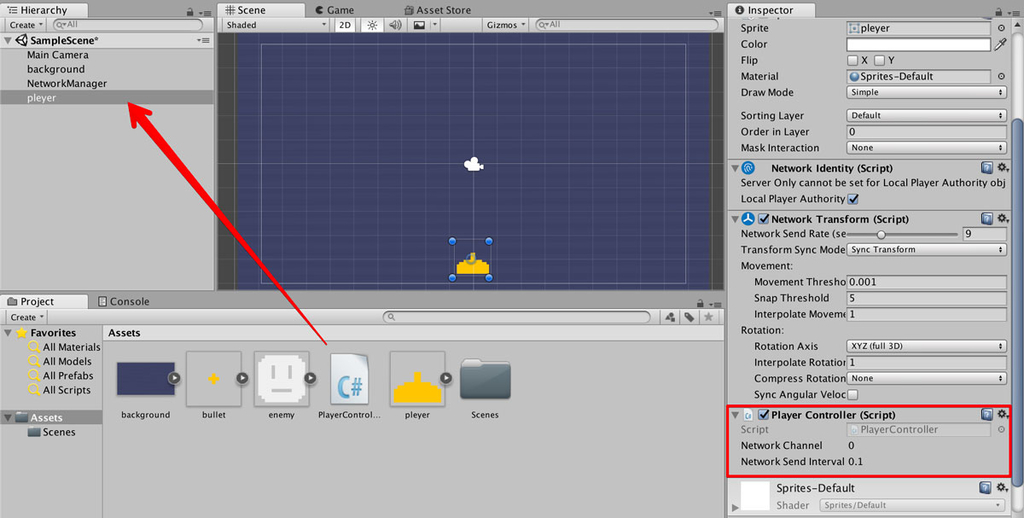
Task: Open Material object picker circle
Action: point(1001,76)
